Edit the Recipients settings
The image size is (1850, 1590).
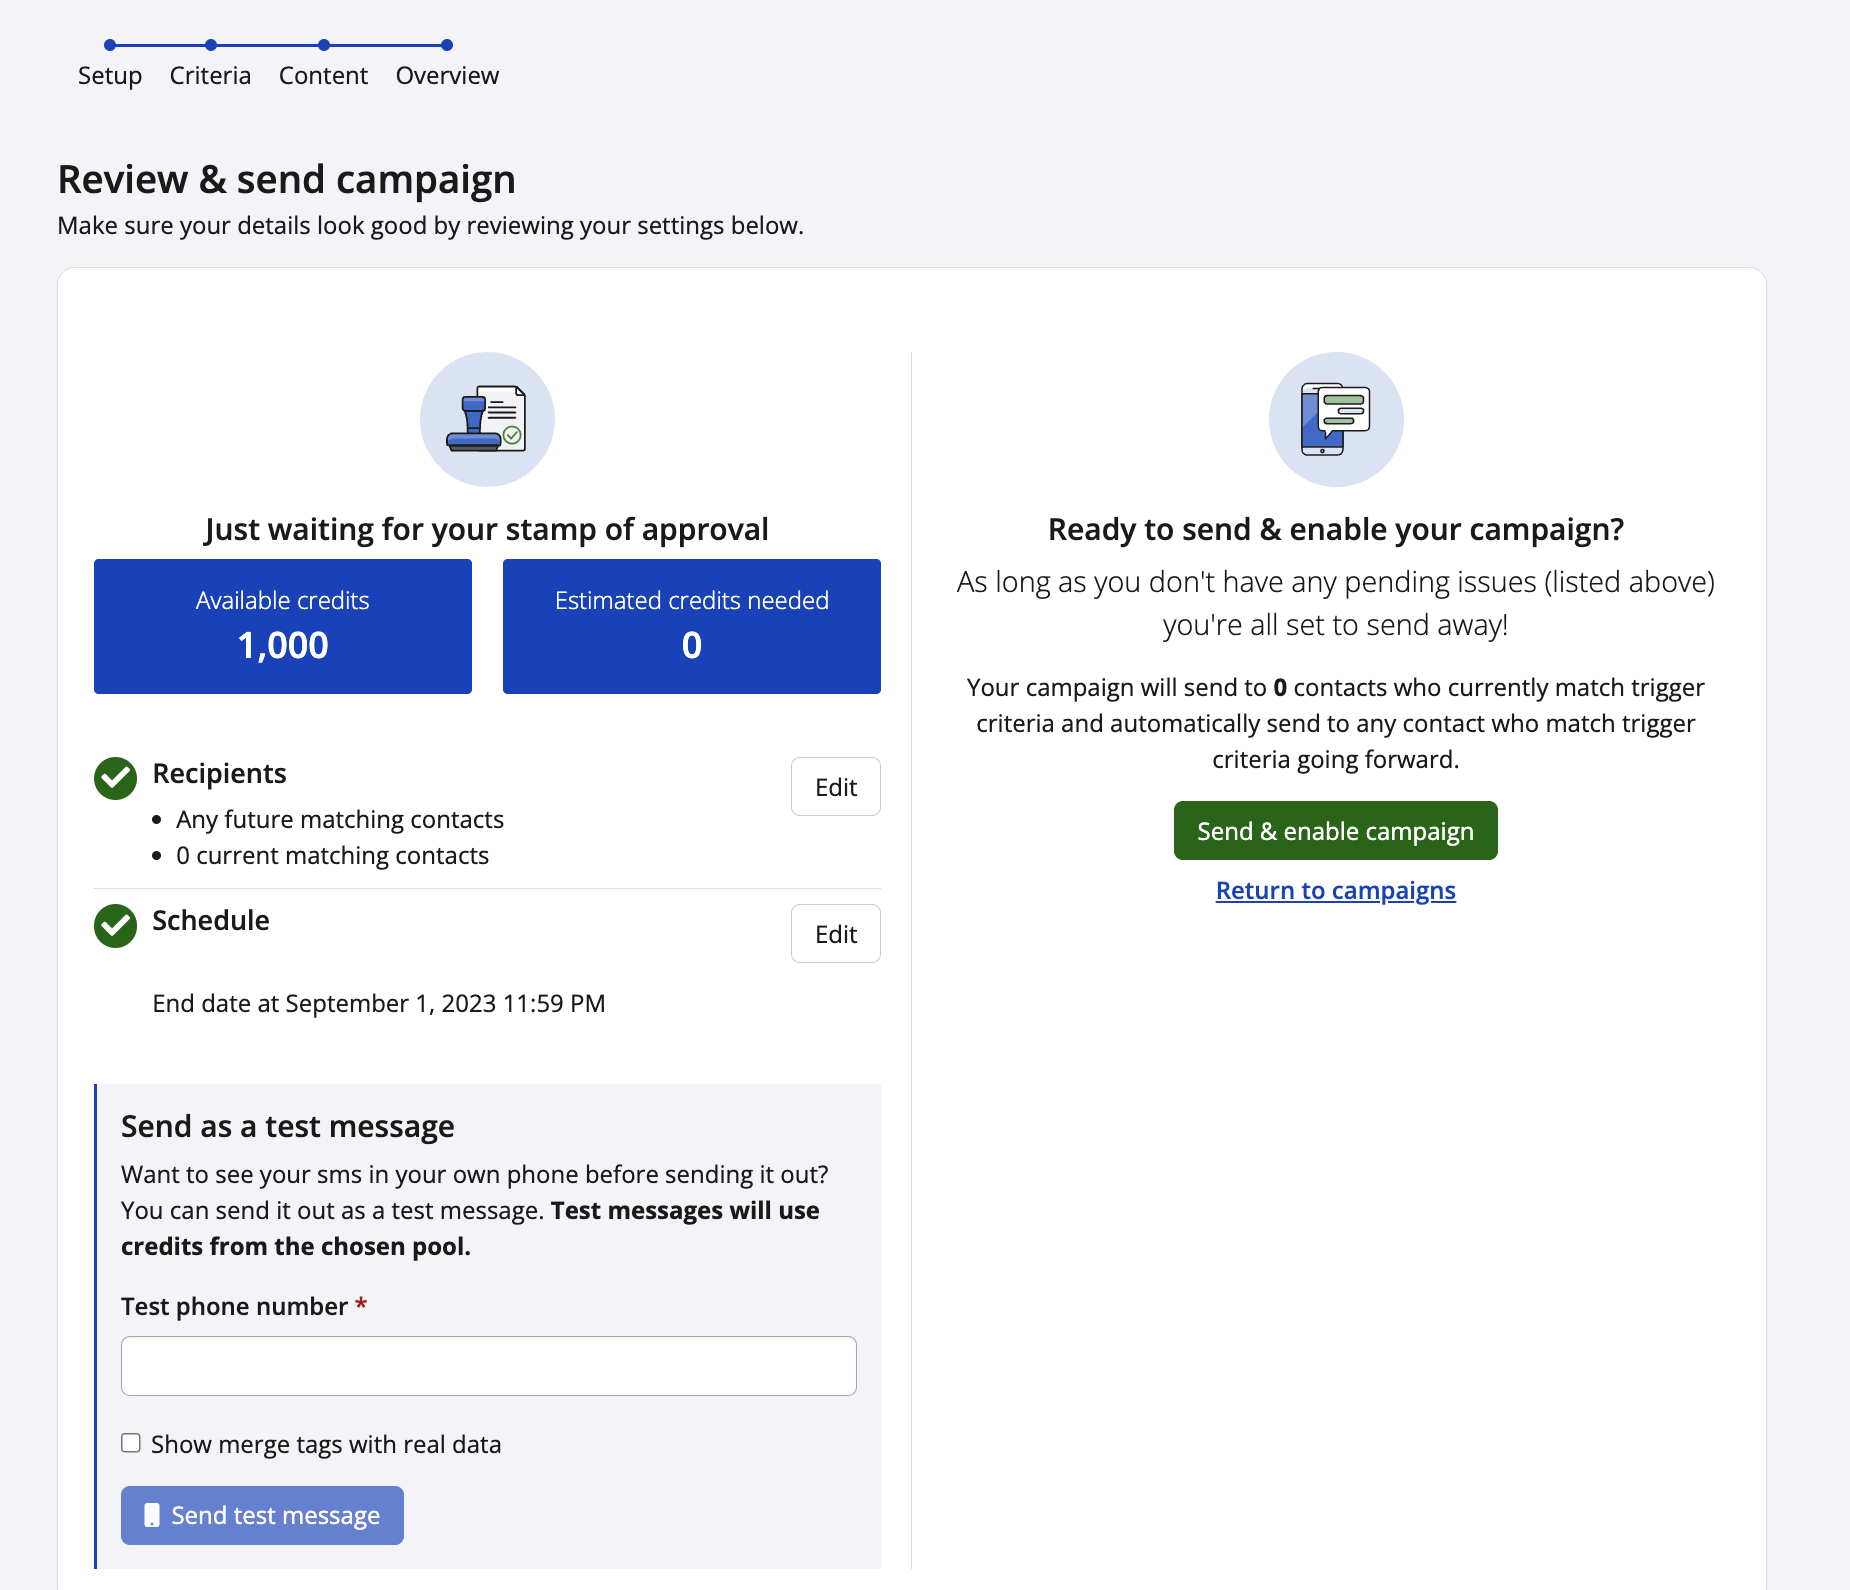click(x=835, y=787)
